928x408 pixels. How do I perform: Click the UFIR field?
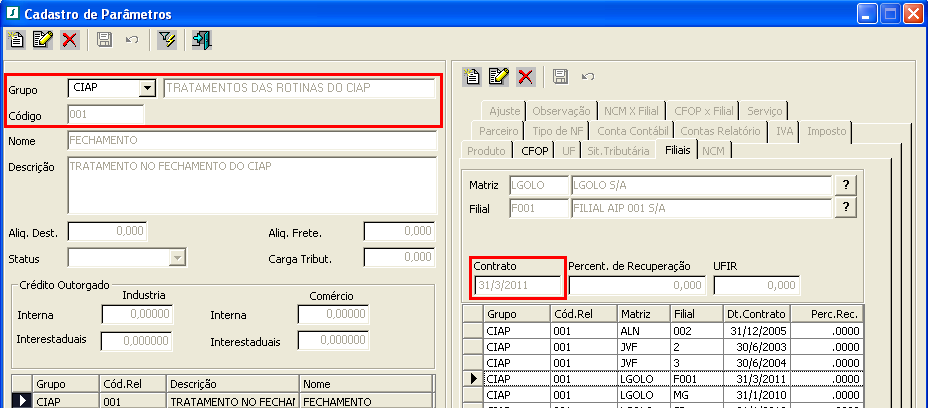[x=757, y=285]
